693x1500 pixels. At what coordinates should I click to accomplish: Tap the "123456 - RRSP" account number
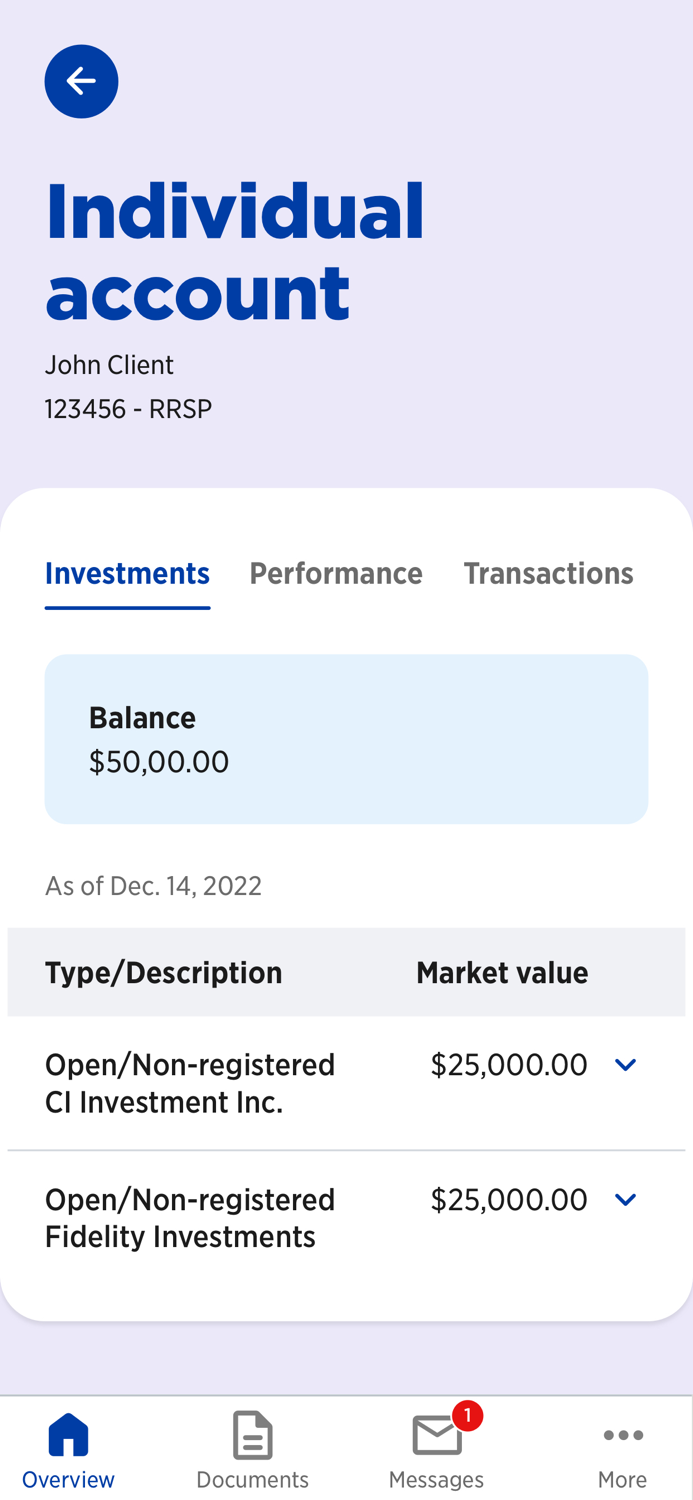tap(128, 409)
